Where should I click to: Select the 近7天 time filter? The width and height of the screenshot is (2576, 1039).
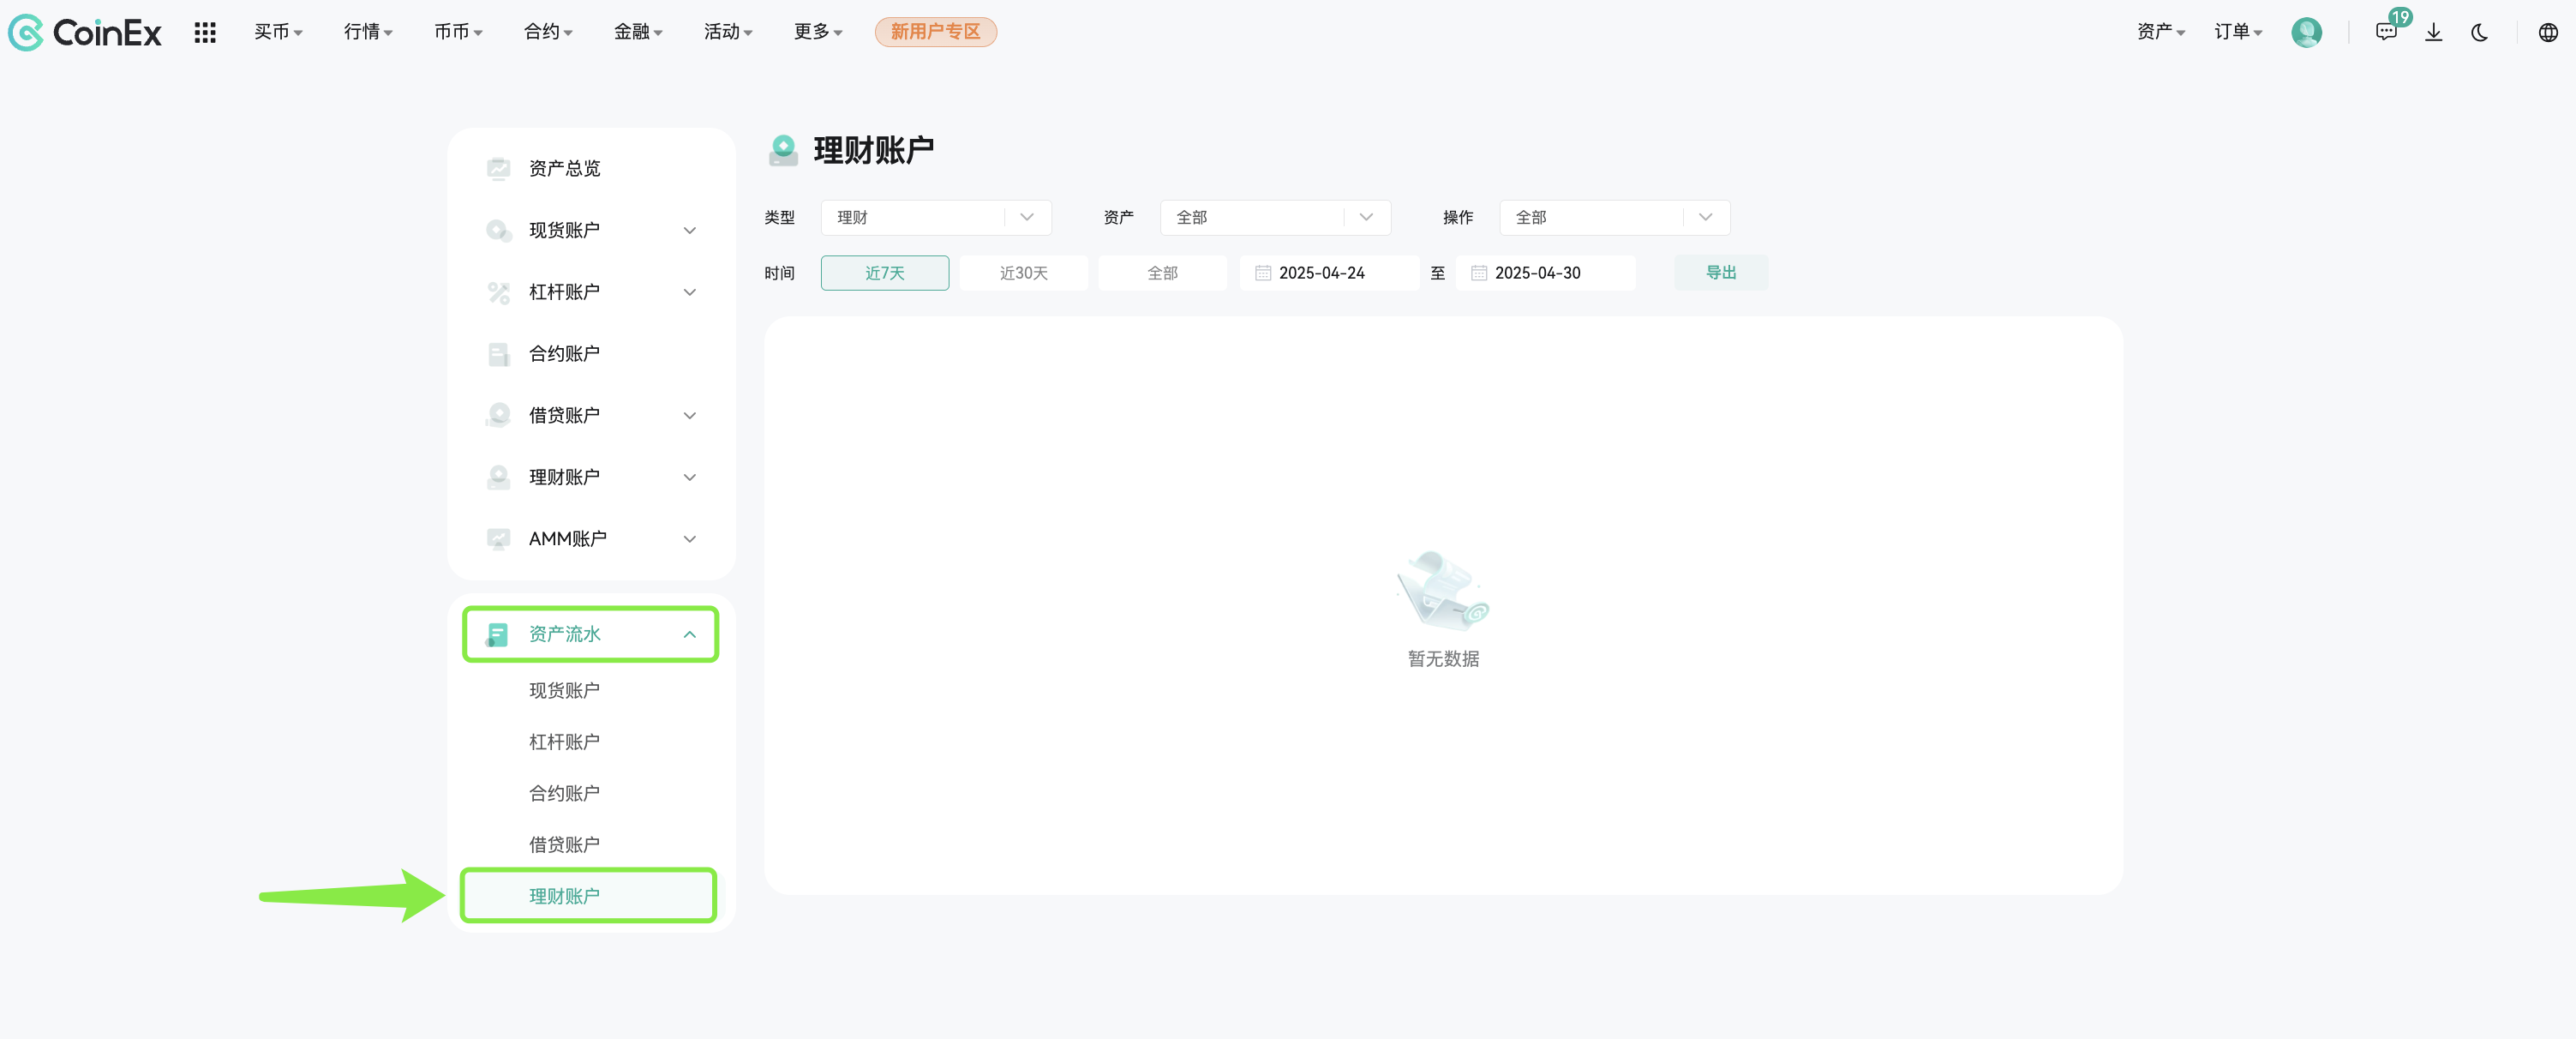click(x=884, y=273)
